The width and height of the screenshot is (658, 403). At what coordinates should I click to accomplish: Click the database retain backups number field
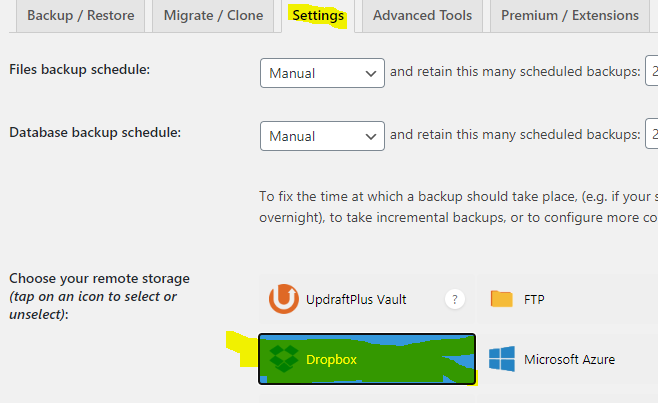pos(652,133)
